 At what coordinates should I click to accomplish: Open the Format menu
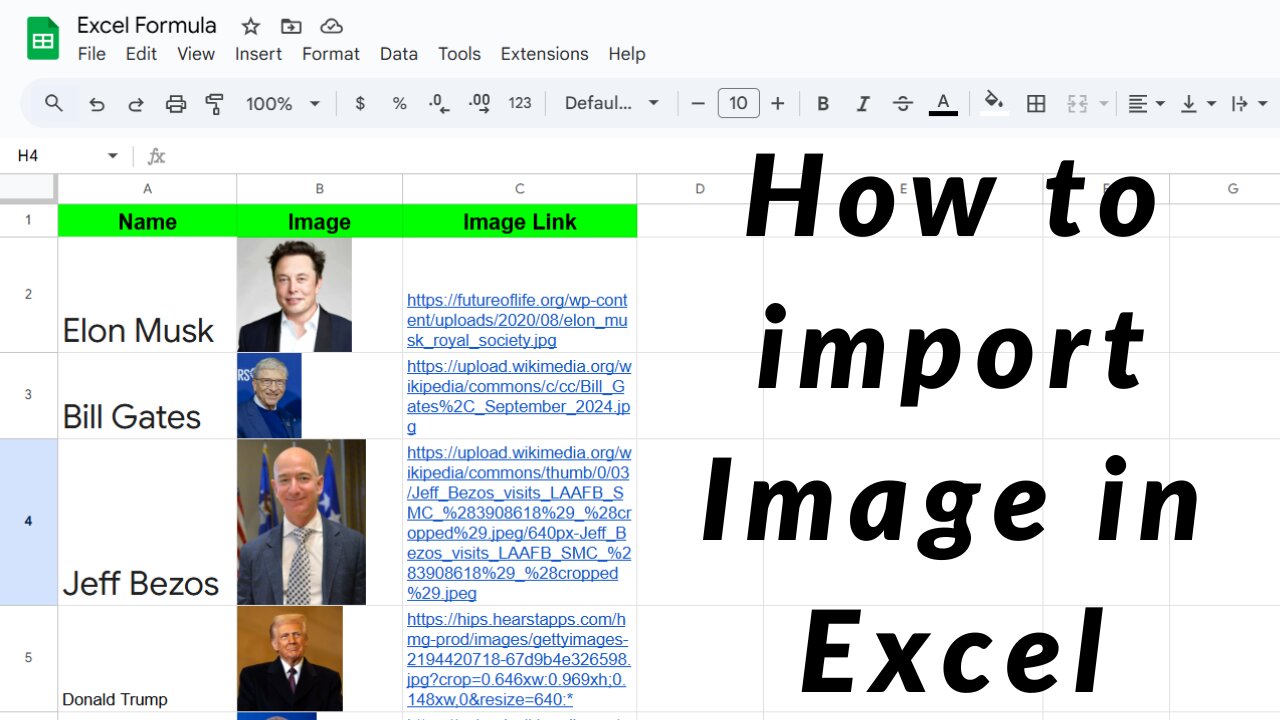[x=331, y=54]
